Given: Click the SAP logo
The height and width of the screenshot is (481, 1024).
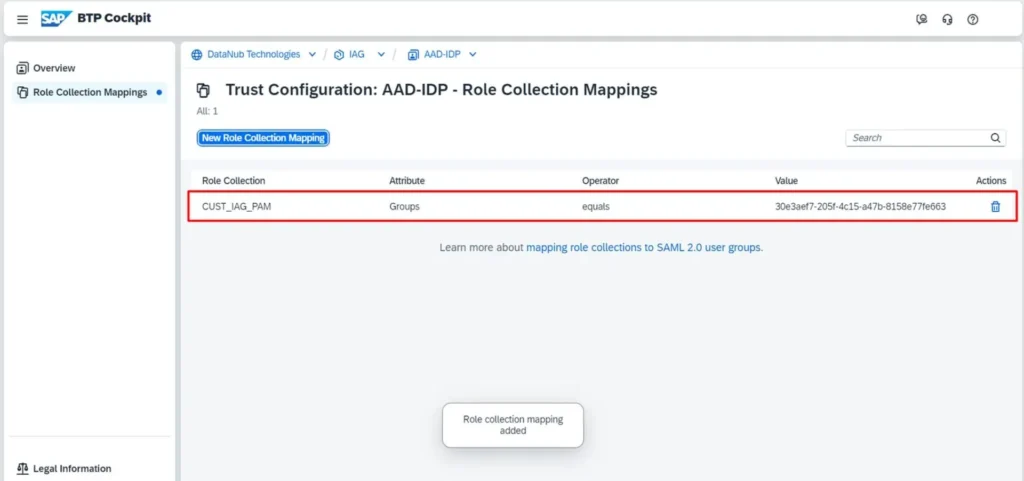Looking at the screenshot, I should [56, 18].
